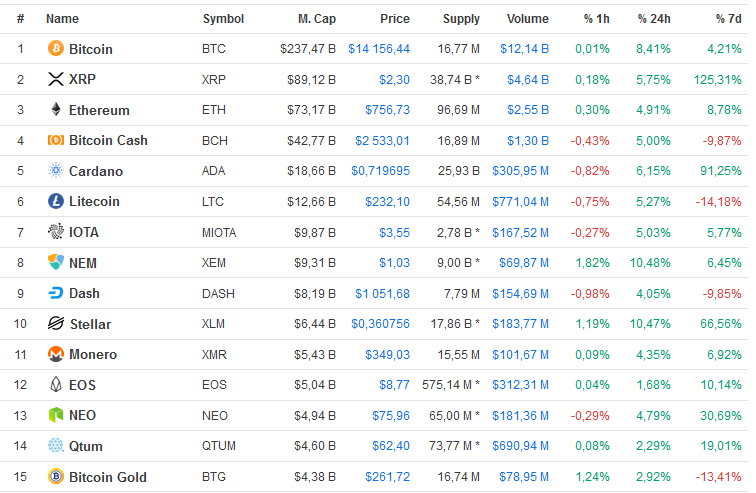
Task: Open the Stellar coin name link
Action: [x=90, y=324]
